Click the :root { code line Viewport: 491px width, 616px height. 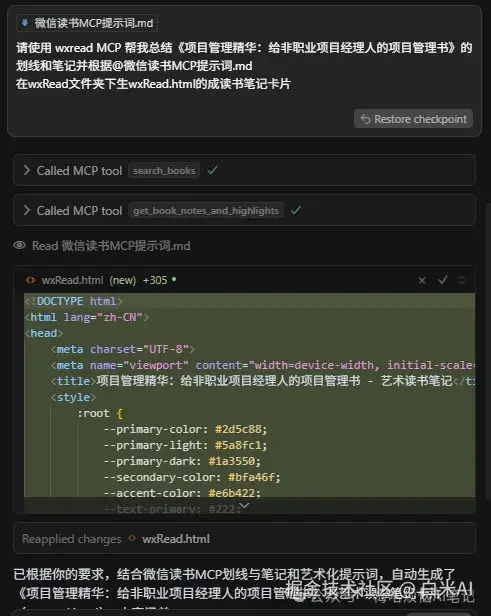pyautogui.click(x=100, y=413)
